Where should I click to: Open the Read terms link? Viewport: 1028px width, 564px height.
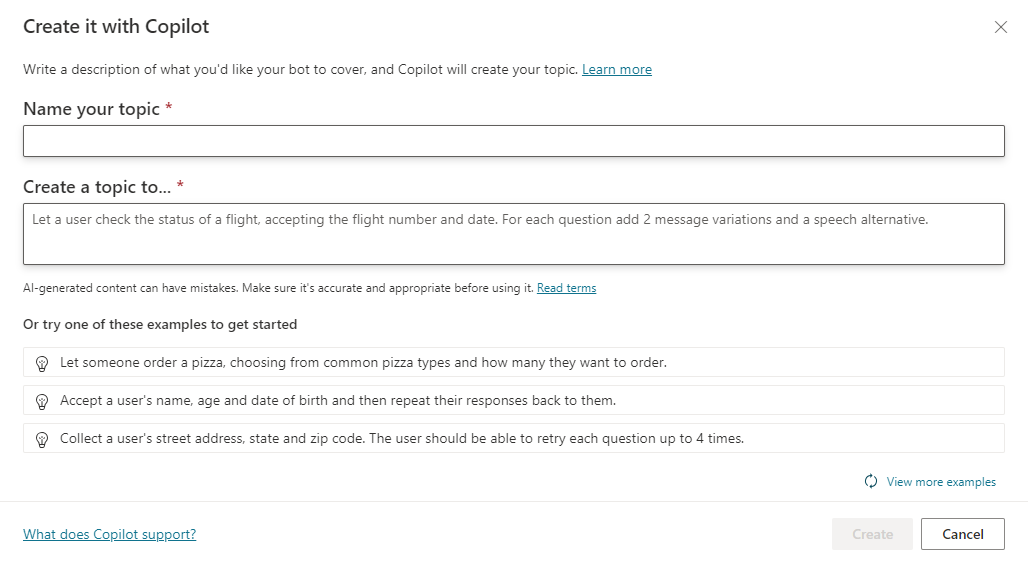pyautogui.click(x=566, y=288)
